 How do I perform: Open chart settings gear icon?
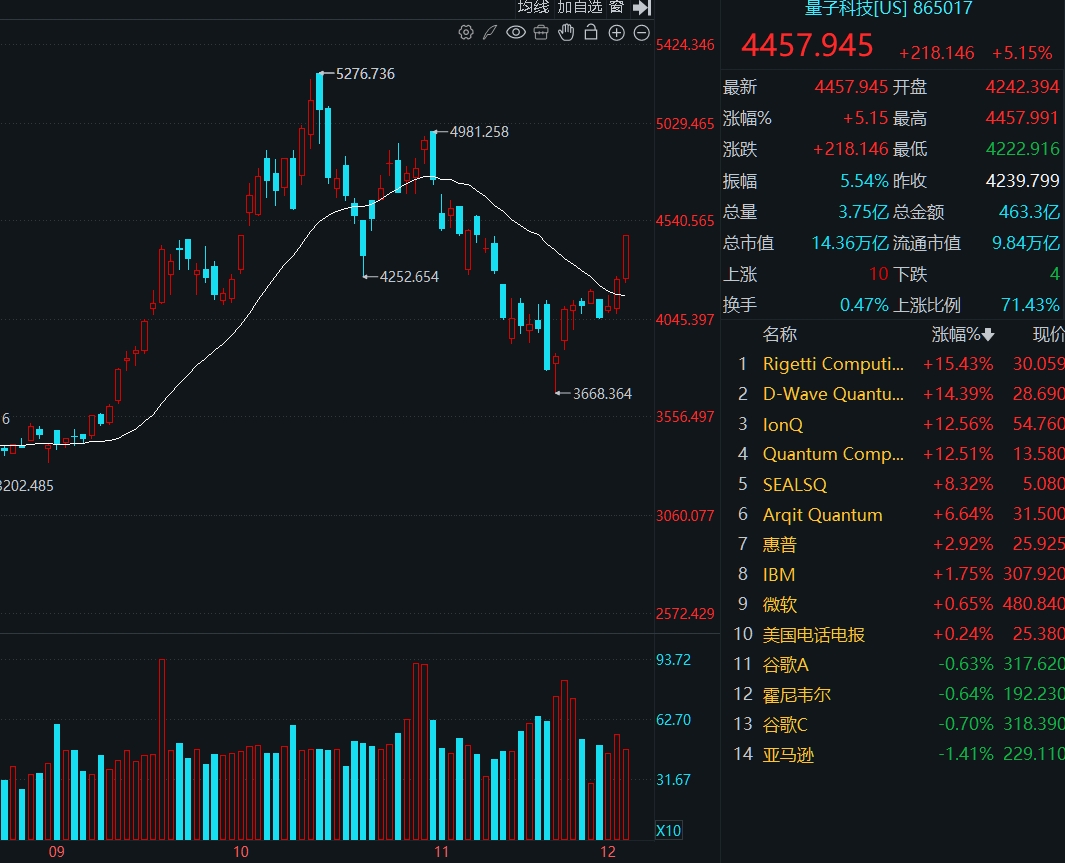tap(466, 32)
